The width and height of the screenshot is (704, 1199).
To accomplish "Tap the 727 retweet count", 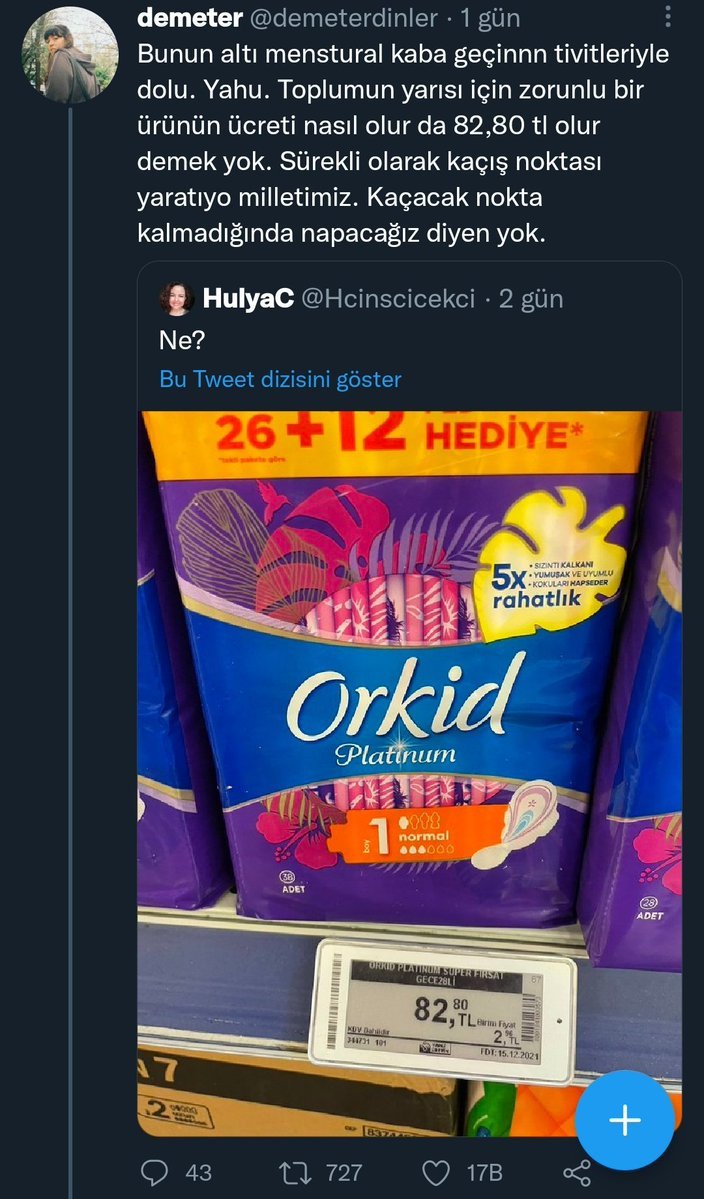I will click(343, 1172).
